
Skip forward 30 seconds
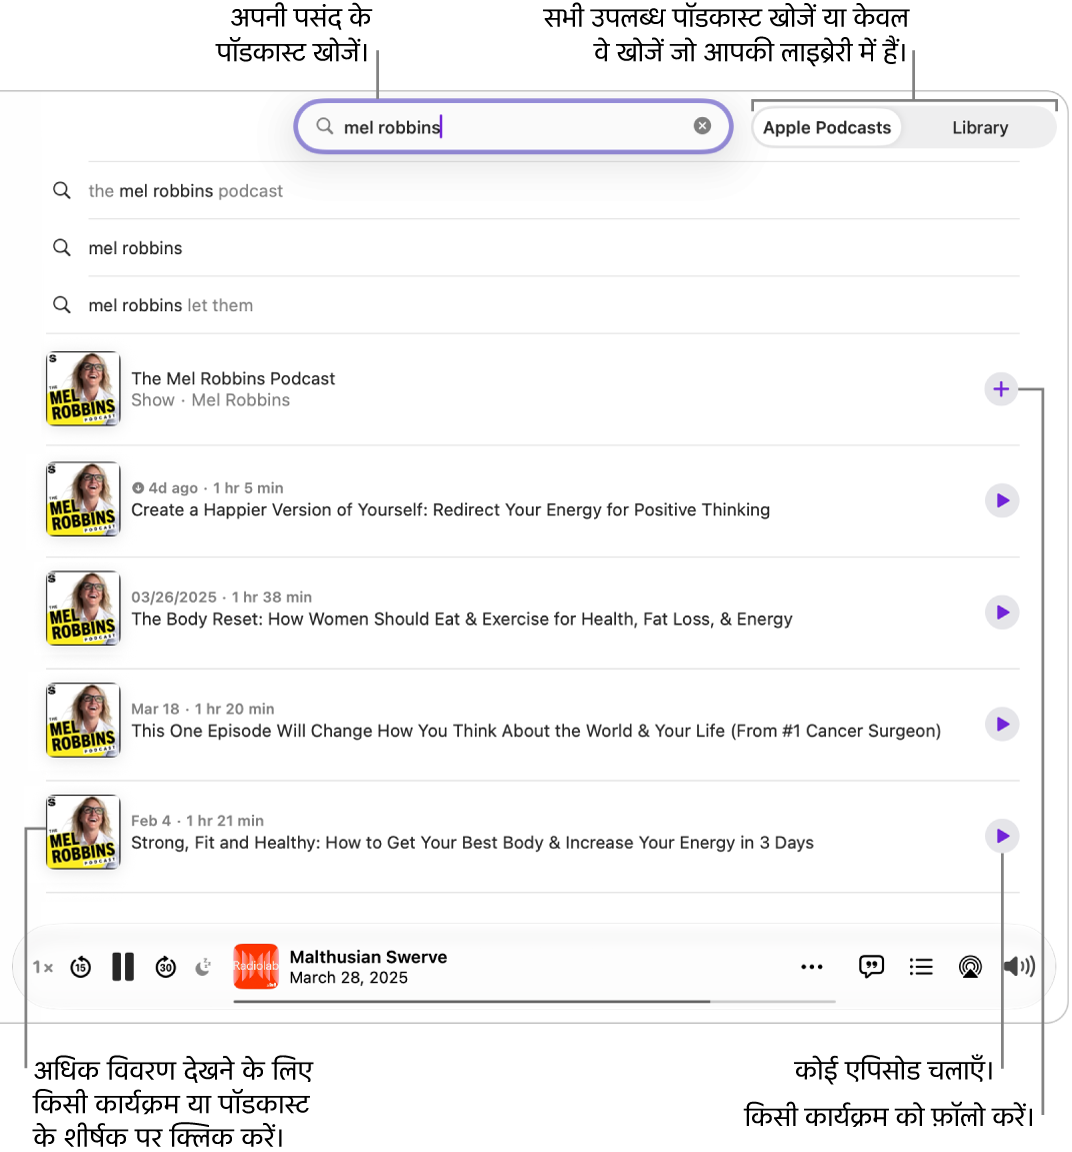pos(166,967)
